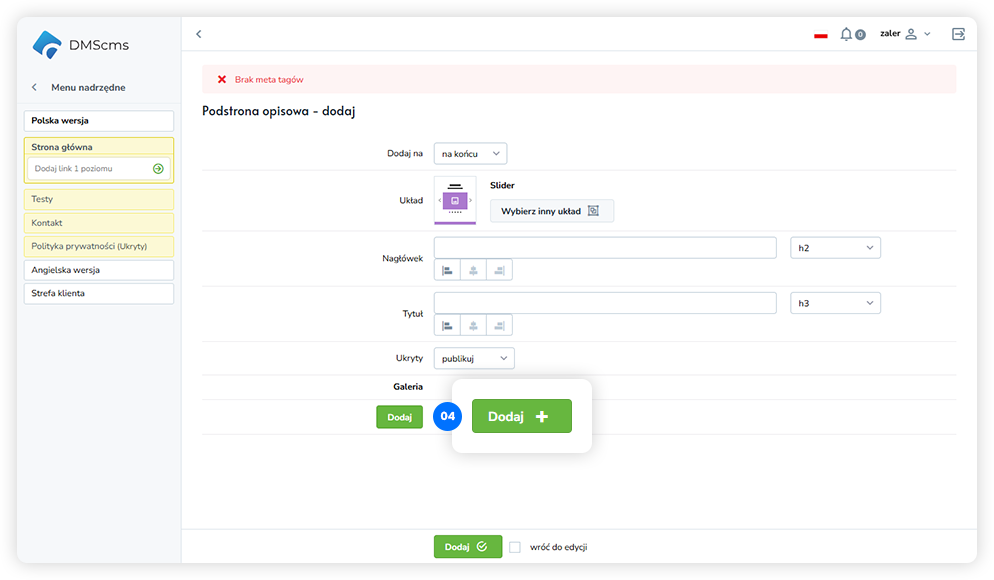Screen dimensions: 994x580
Task: Collapse sidebar with back arrow in top bar
Action: 198,34
